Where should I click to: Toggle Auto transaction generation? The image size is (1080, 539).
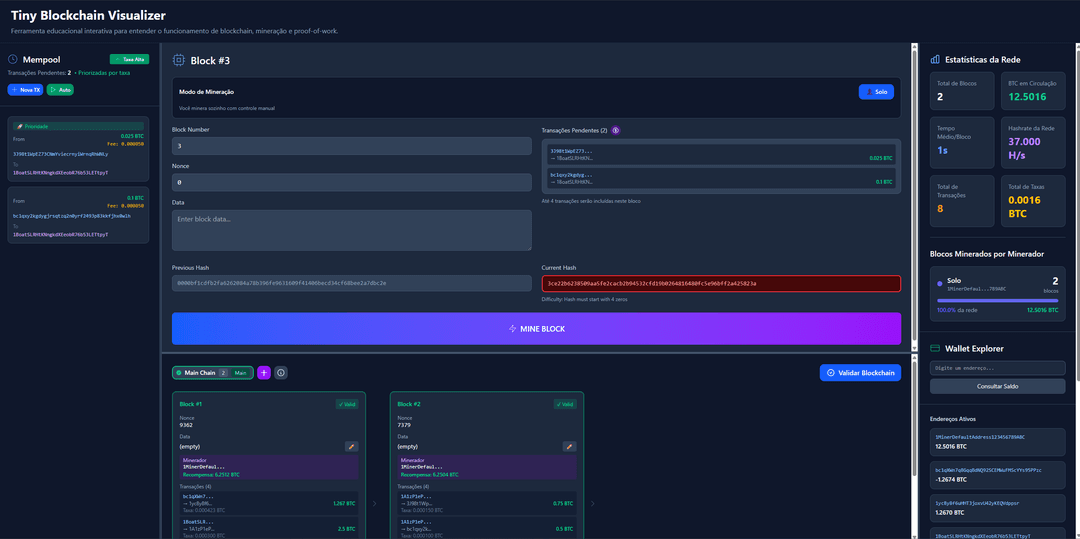click(x=59, y=90)
